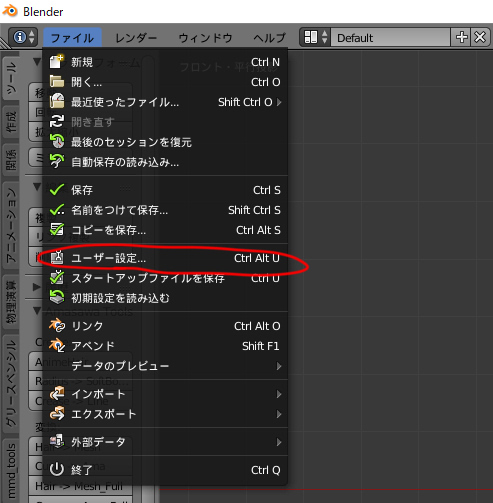The image size is (493, 503).
Task: Open the ウィンドウ menu
Action: click(x=205, y=38)
